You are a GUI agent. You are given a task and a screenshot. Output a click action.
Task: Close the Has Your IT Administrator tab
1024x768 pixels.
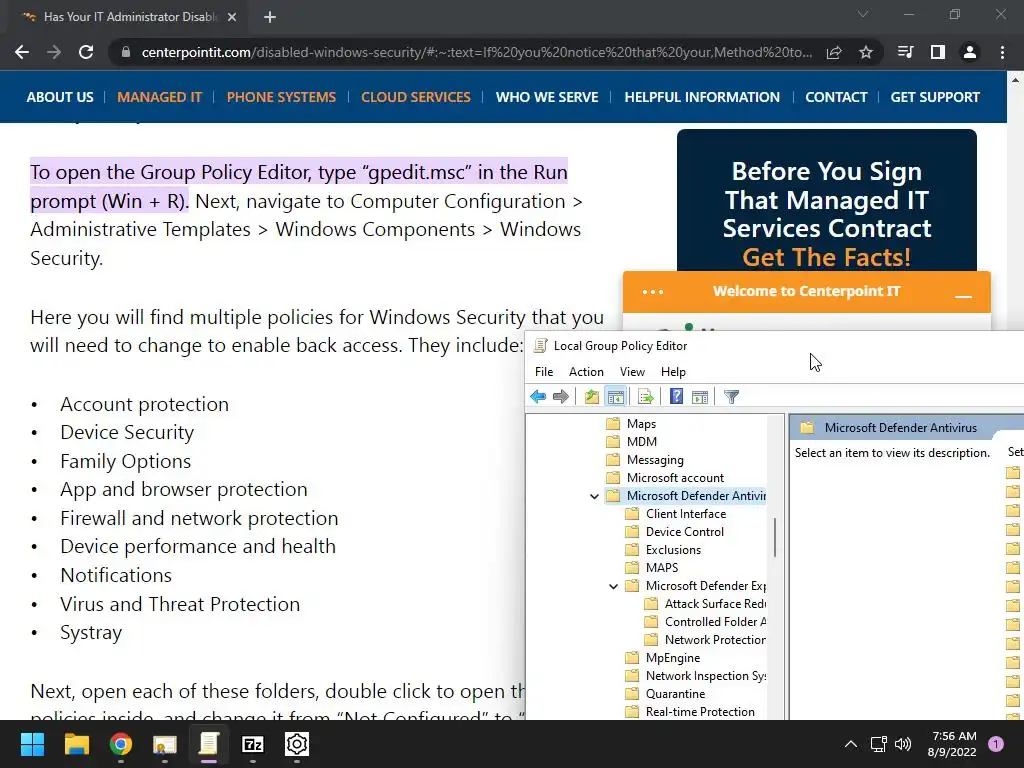232,17
